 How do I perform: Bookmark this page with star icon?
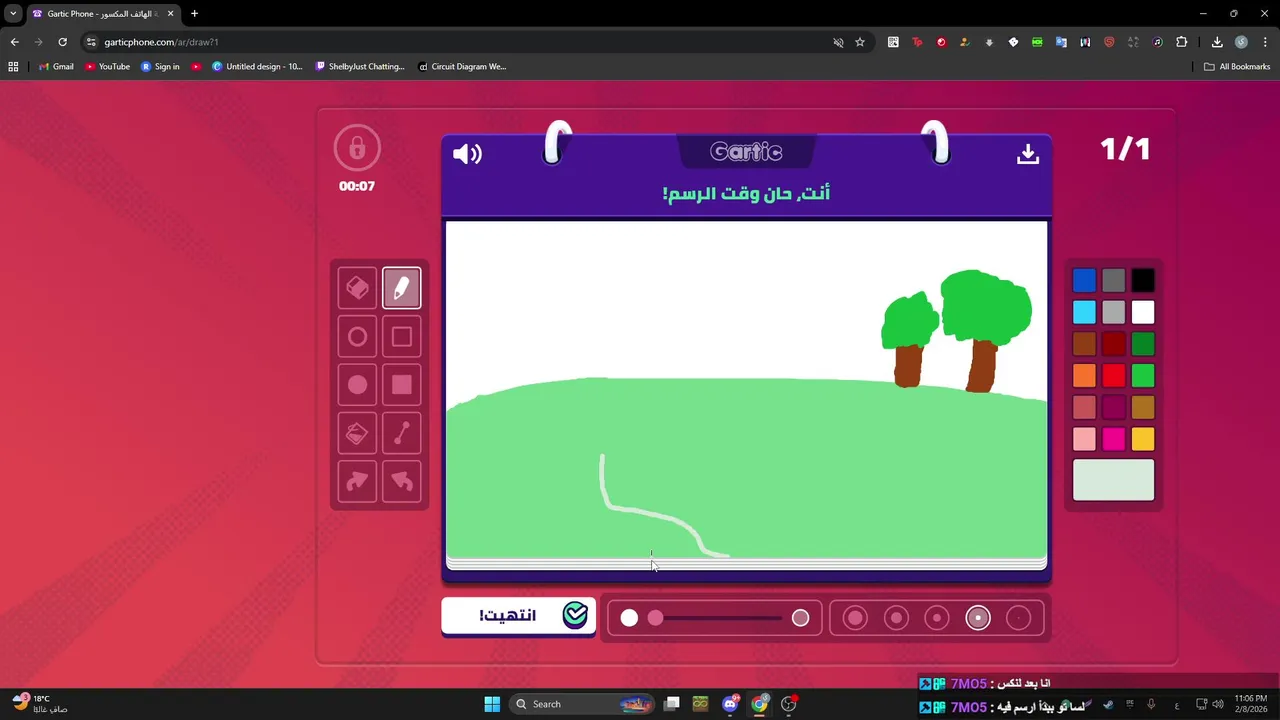tap(859, 42)
